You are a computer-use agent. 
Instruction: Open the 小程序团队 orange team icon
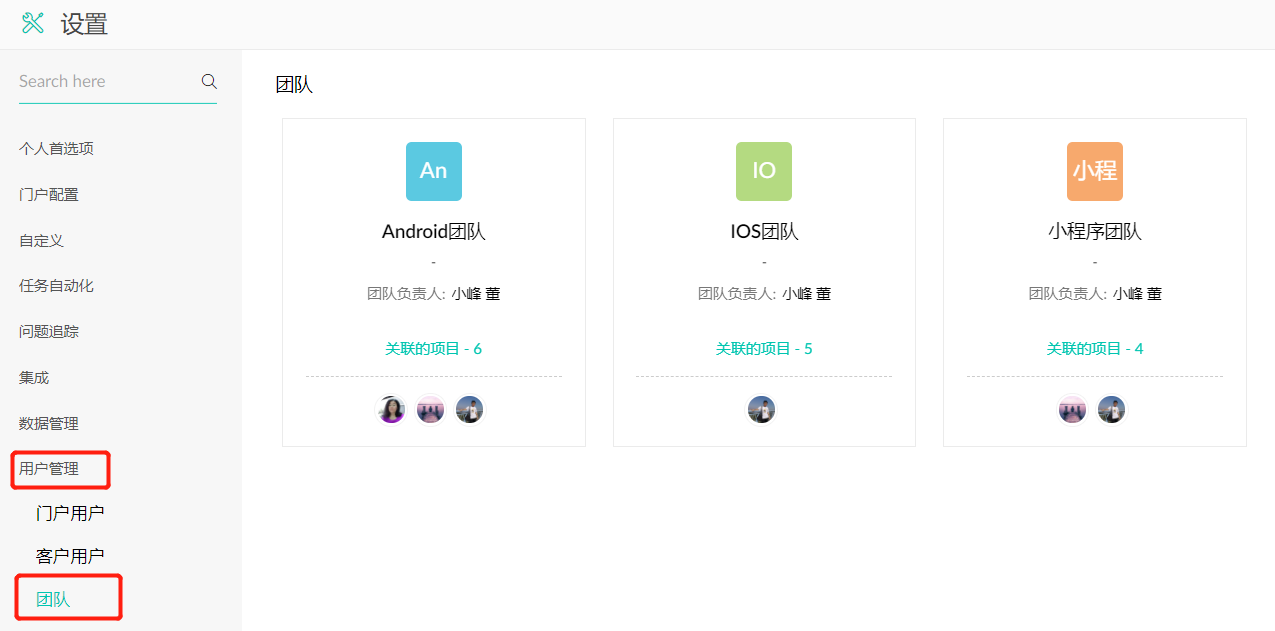[1094, 171]
